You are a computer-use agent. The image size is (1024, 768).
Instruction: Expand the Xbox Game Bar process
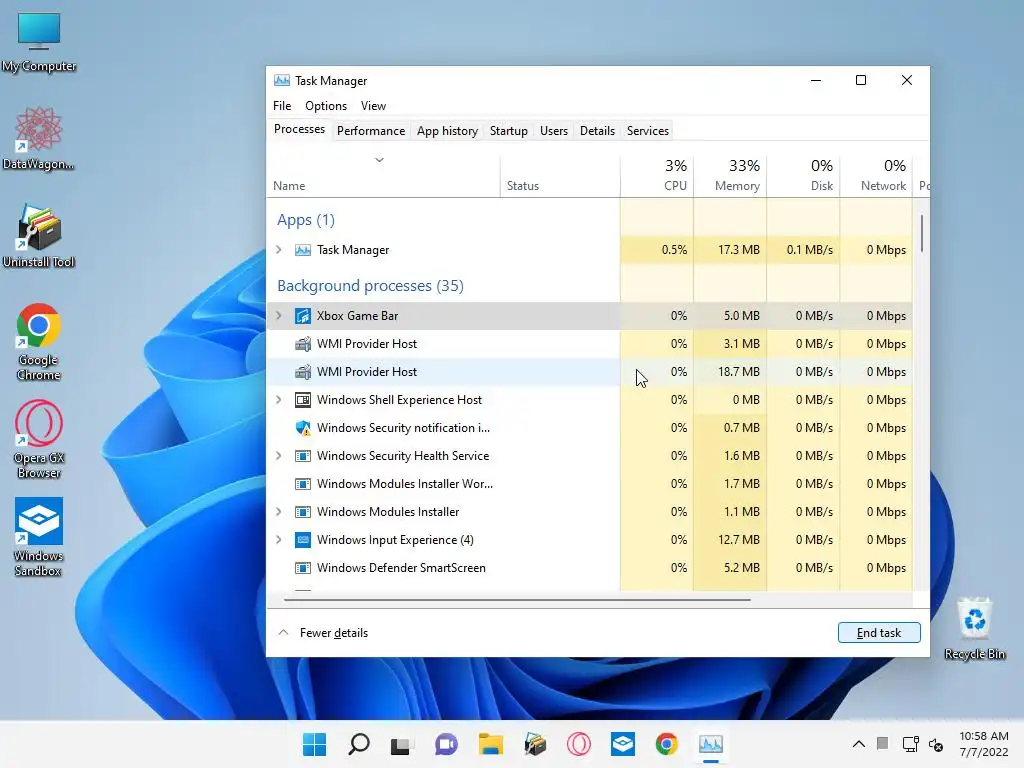[279, 315]
